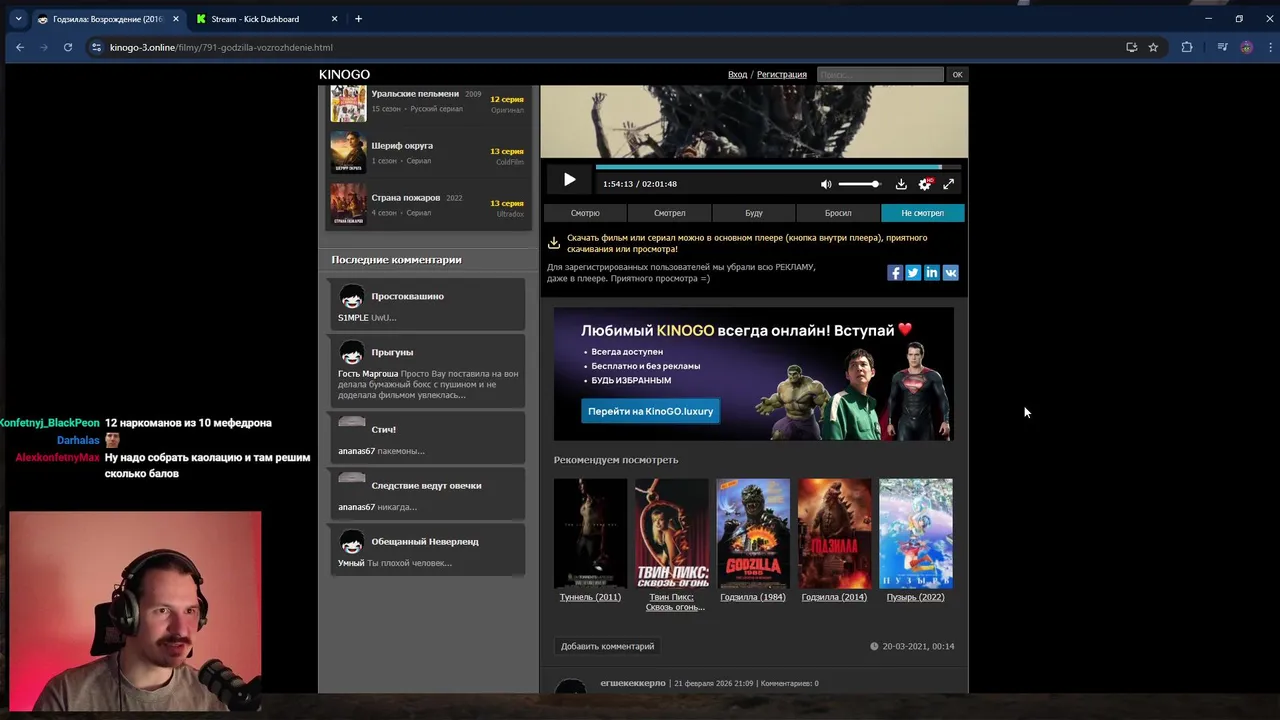The height and width of the screenshot is (720, 1280).
Task: Click avatar icon beside Обещанный Неверленд
Action: (x=351, y=542)
